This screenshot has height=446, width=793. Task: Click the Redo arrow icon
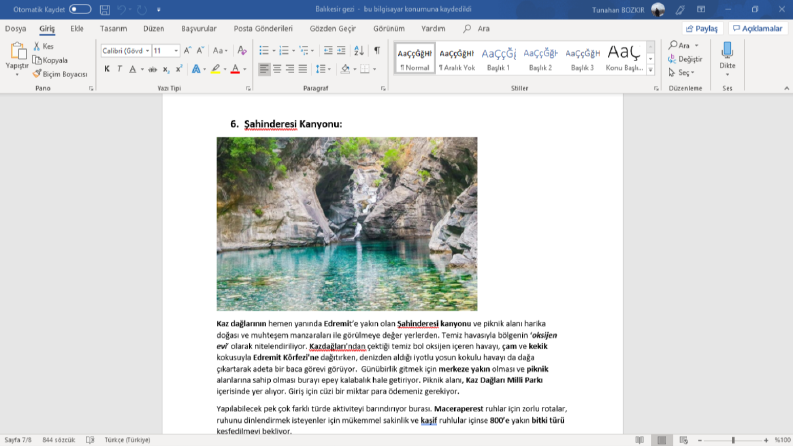[142, 9]
